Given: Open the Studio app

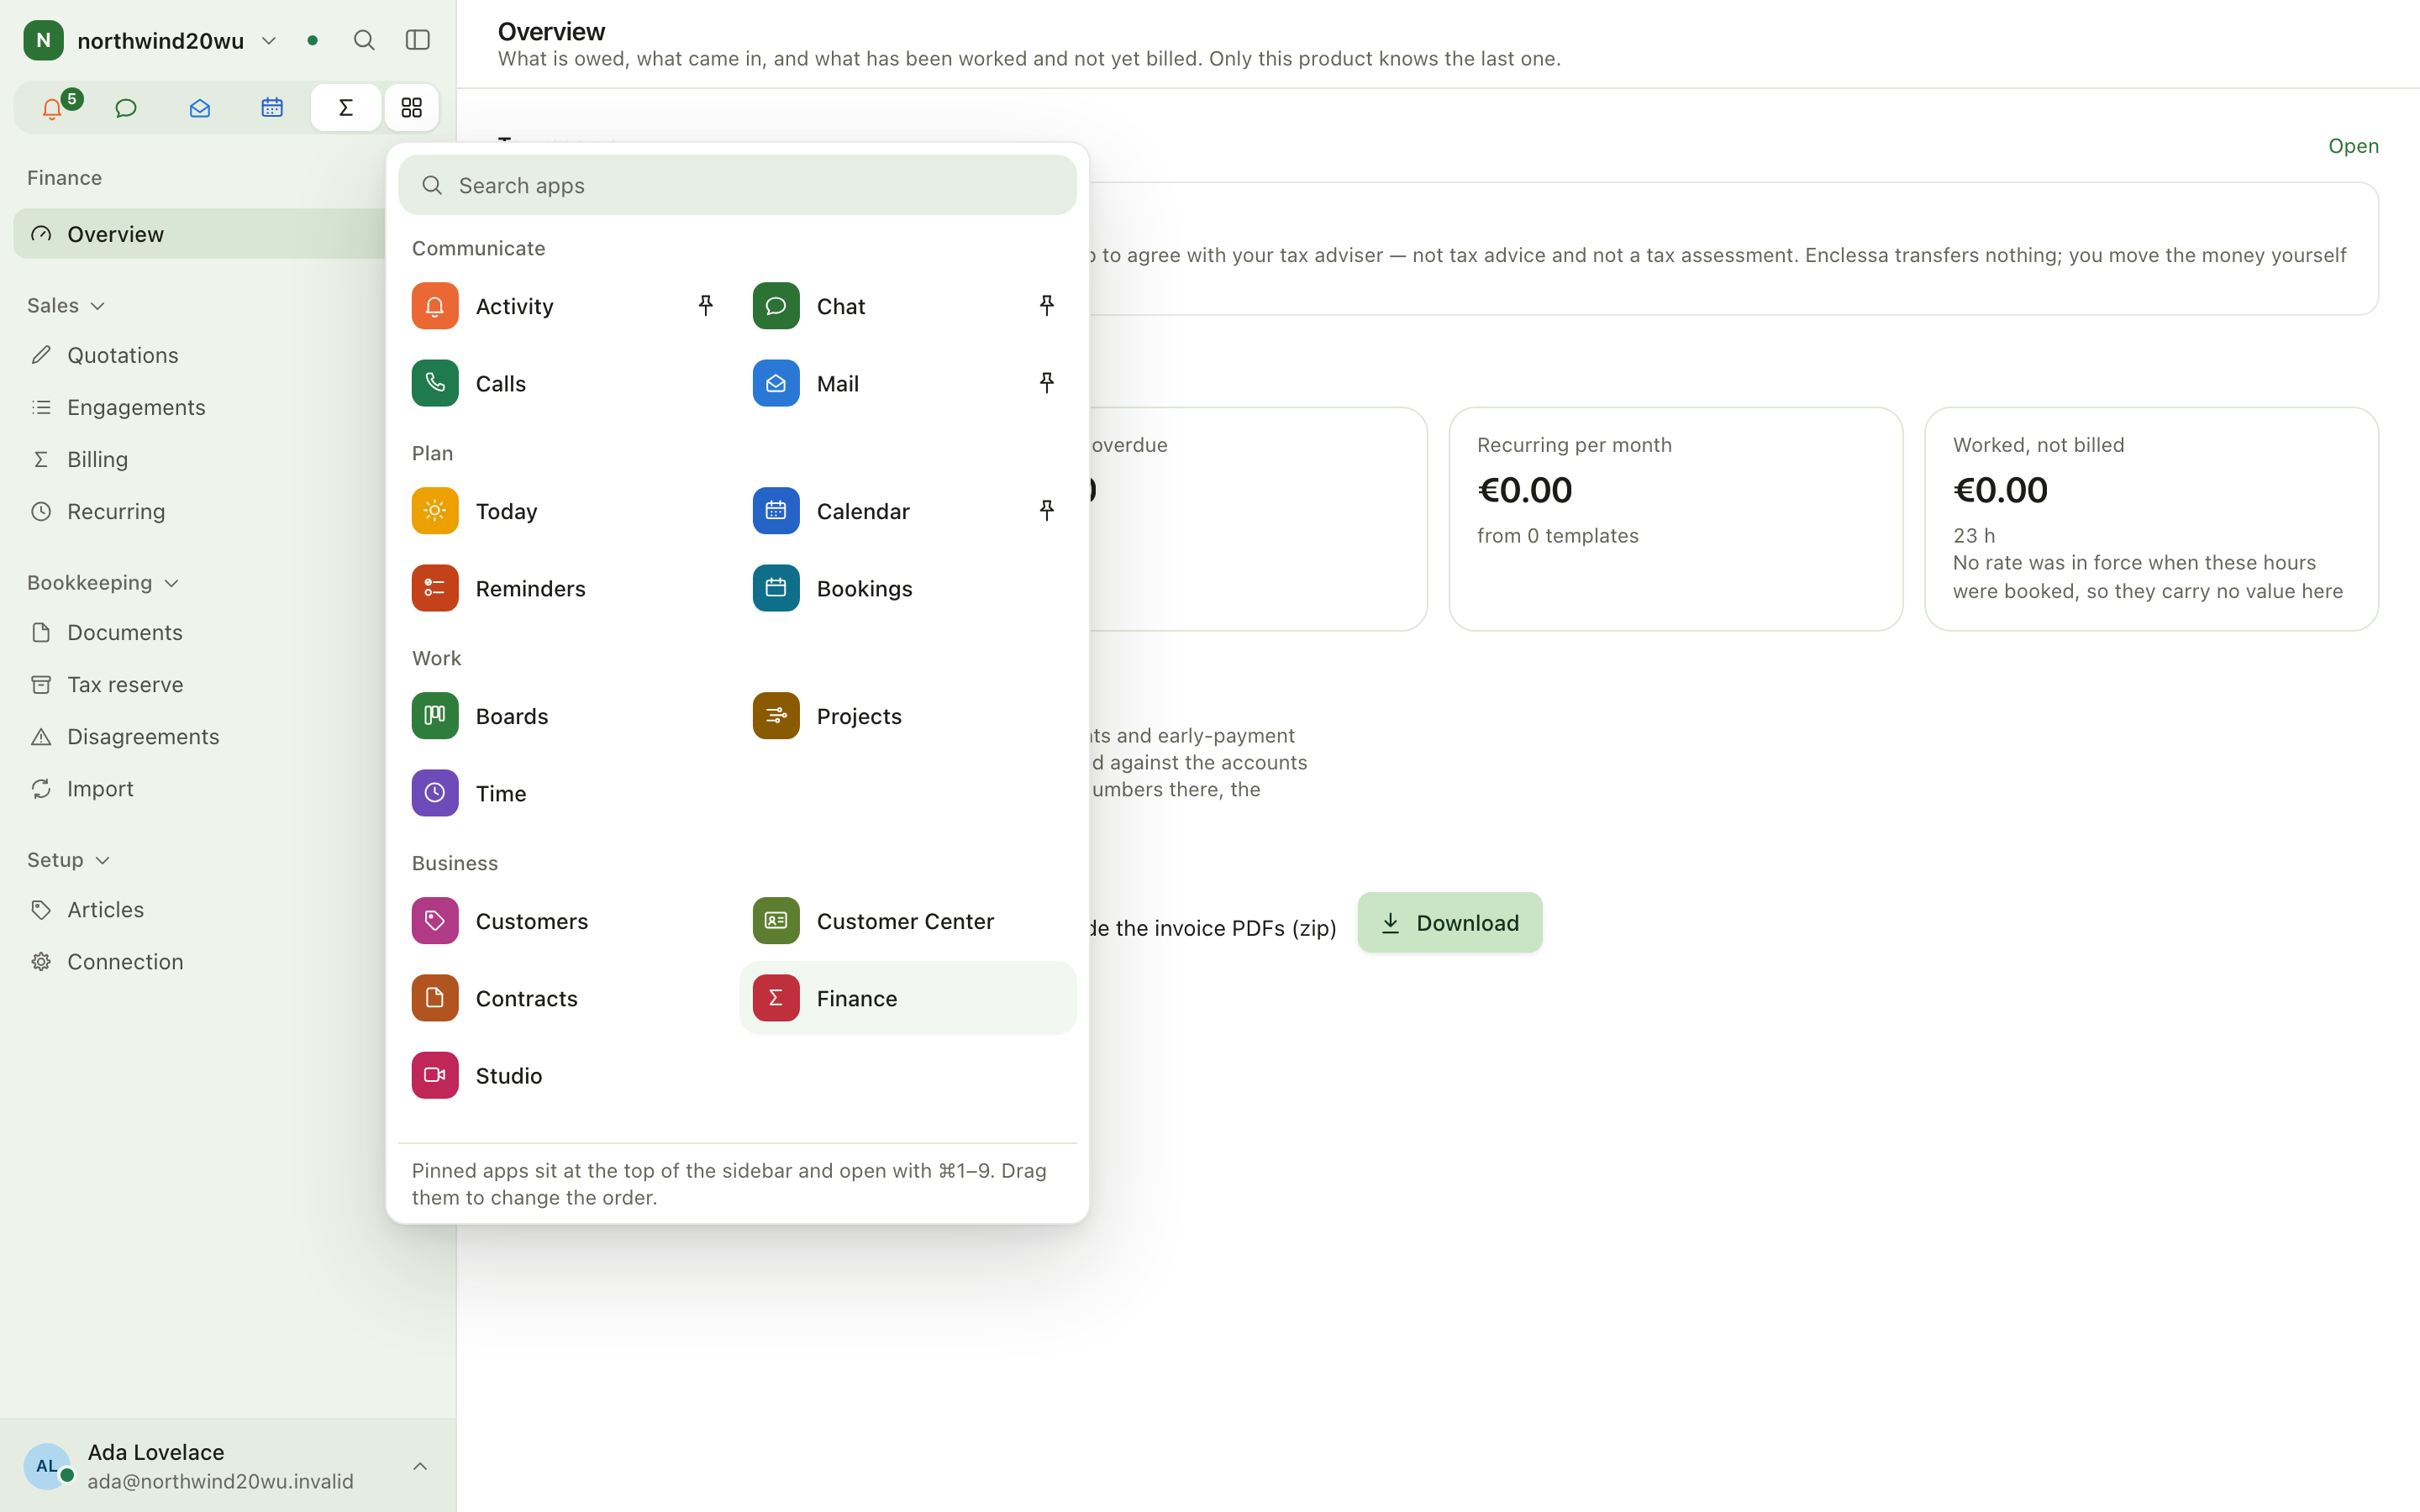Looking at the screenshot, I should click(566, 1075).
